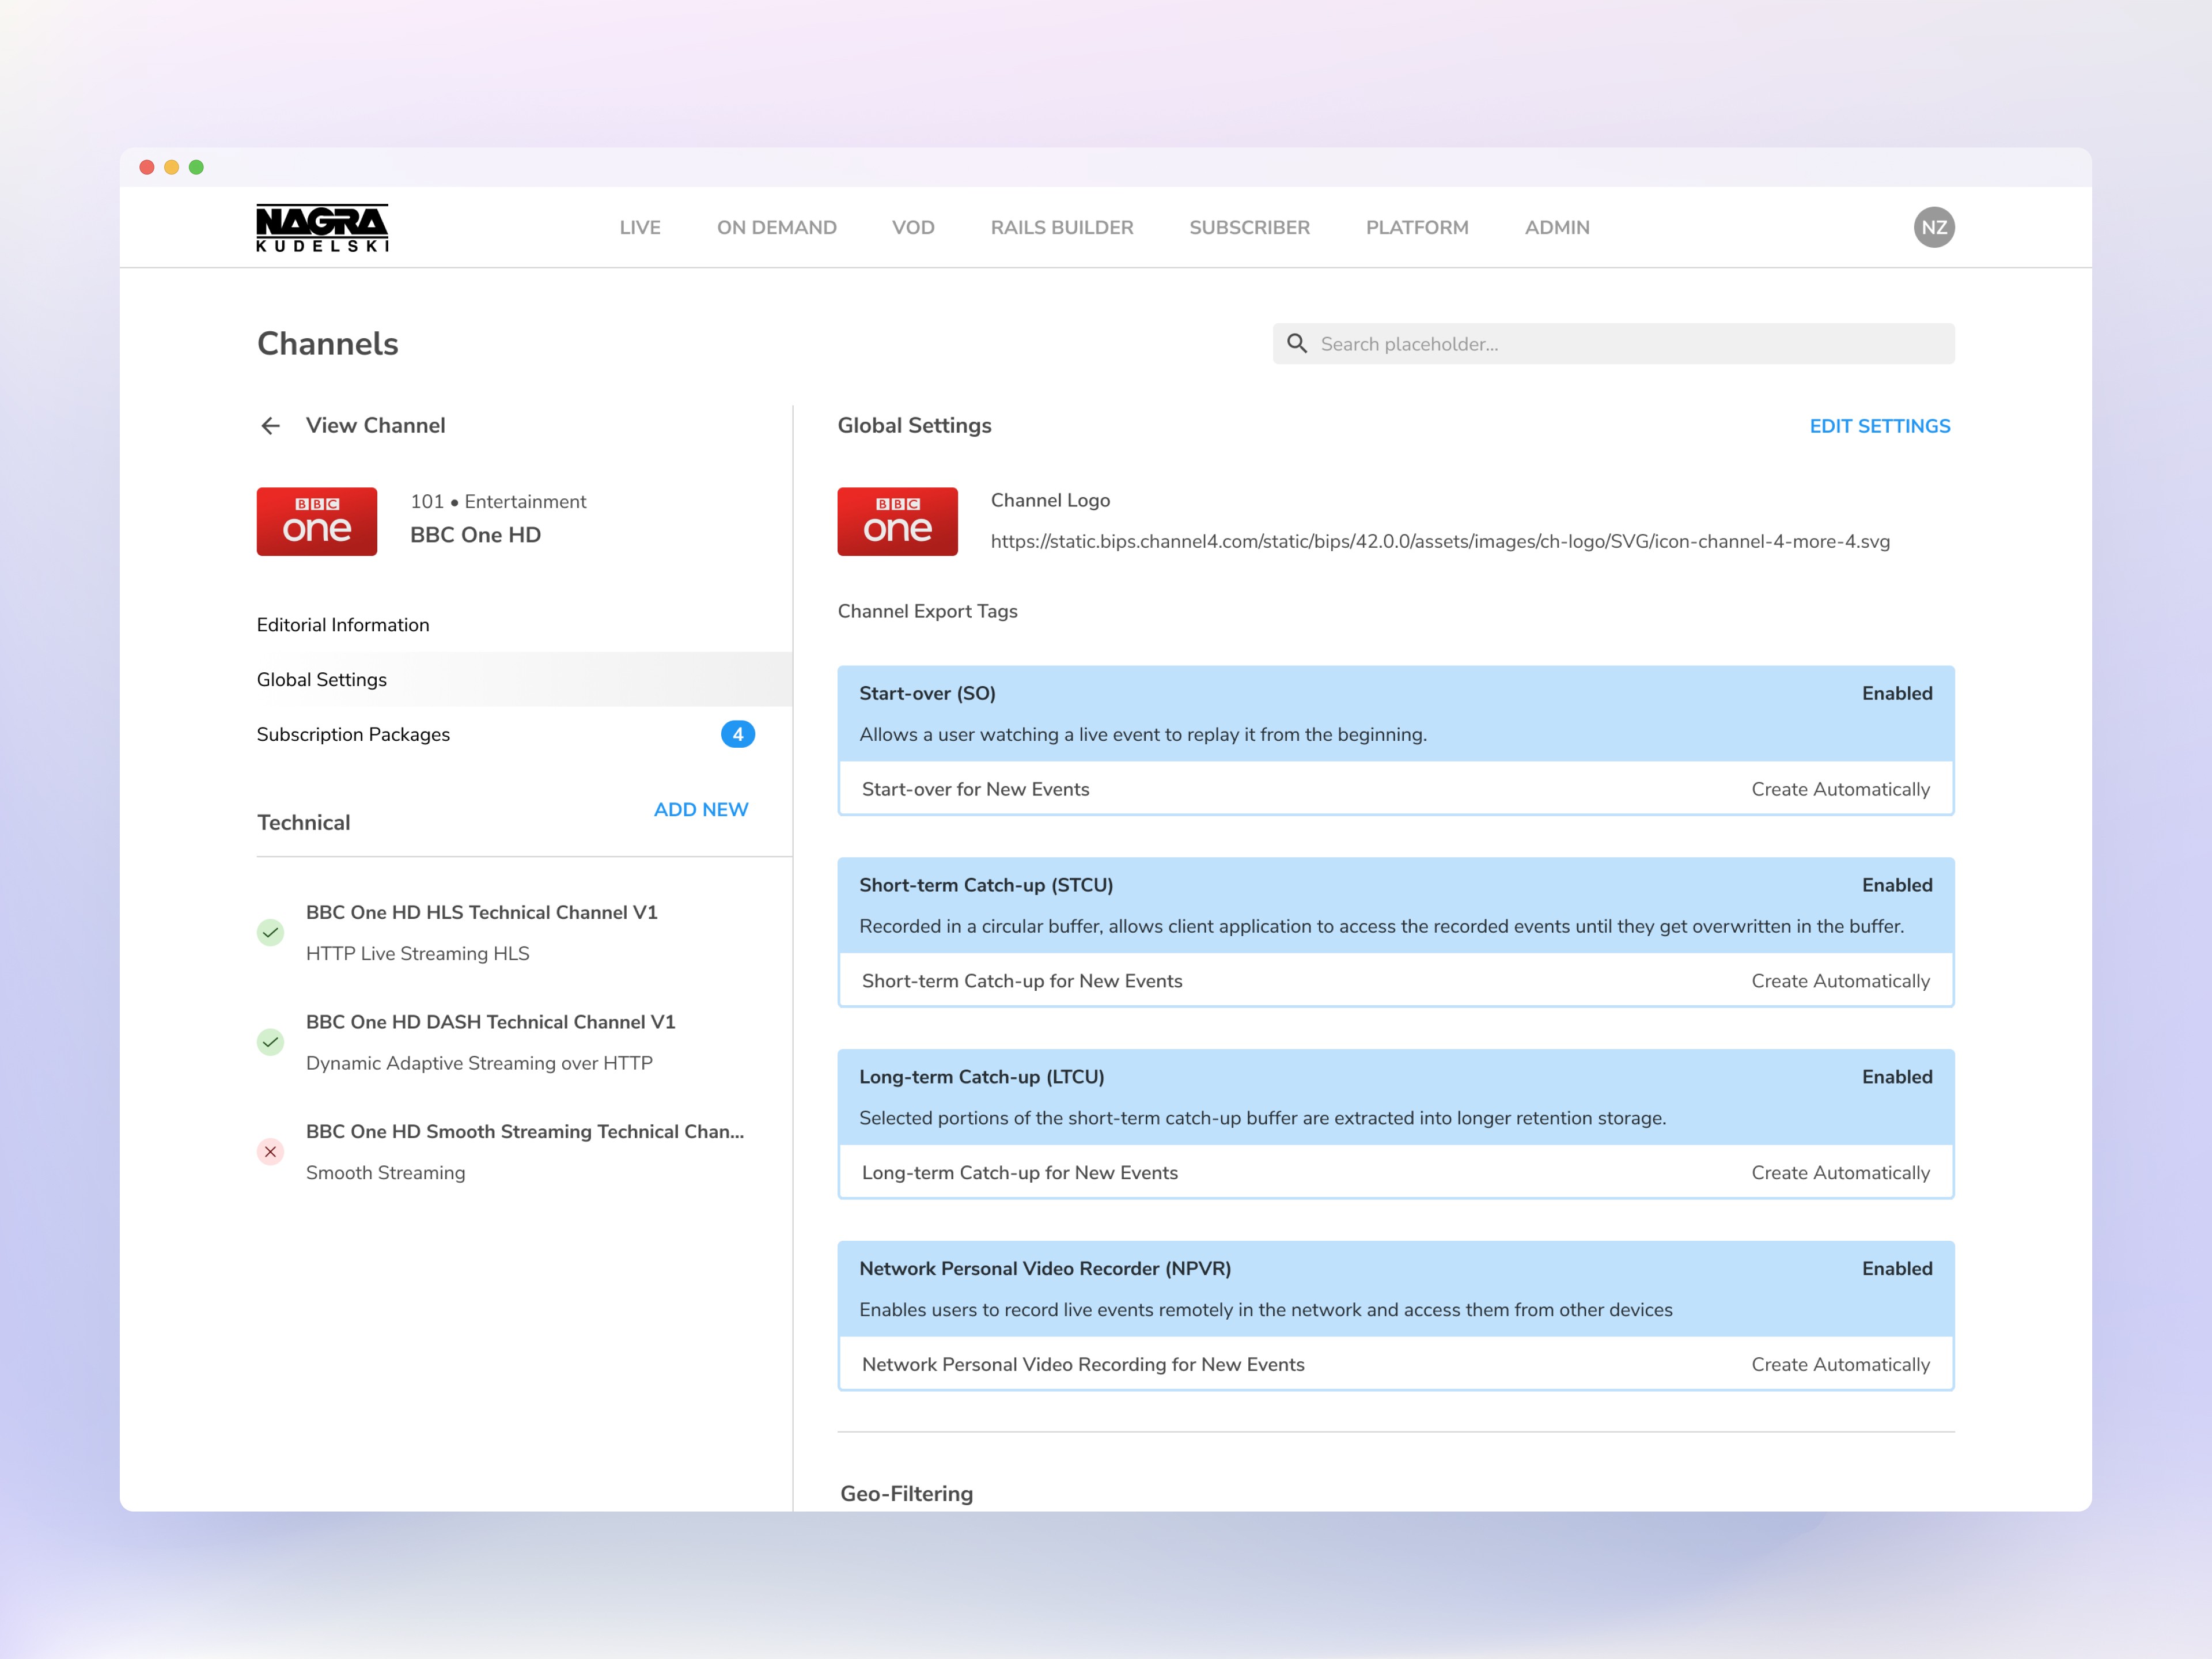Click Channel Logo thumbnail in Global Settings

click(897, 522)
